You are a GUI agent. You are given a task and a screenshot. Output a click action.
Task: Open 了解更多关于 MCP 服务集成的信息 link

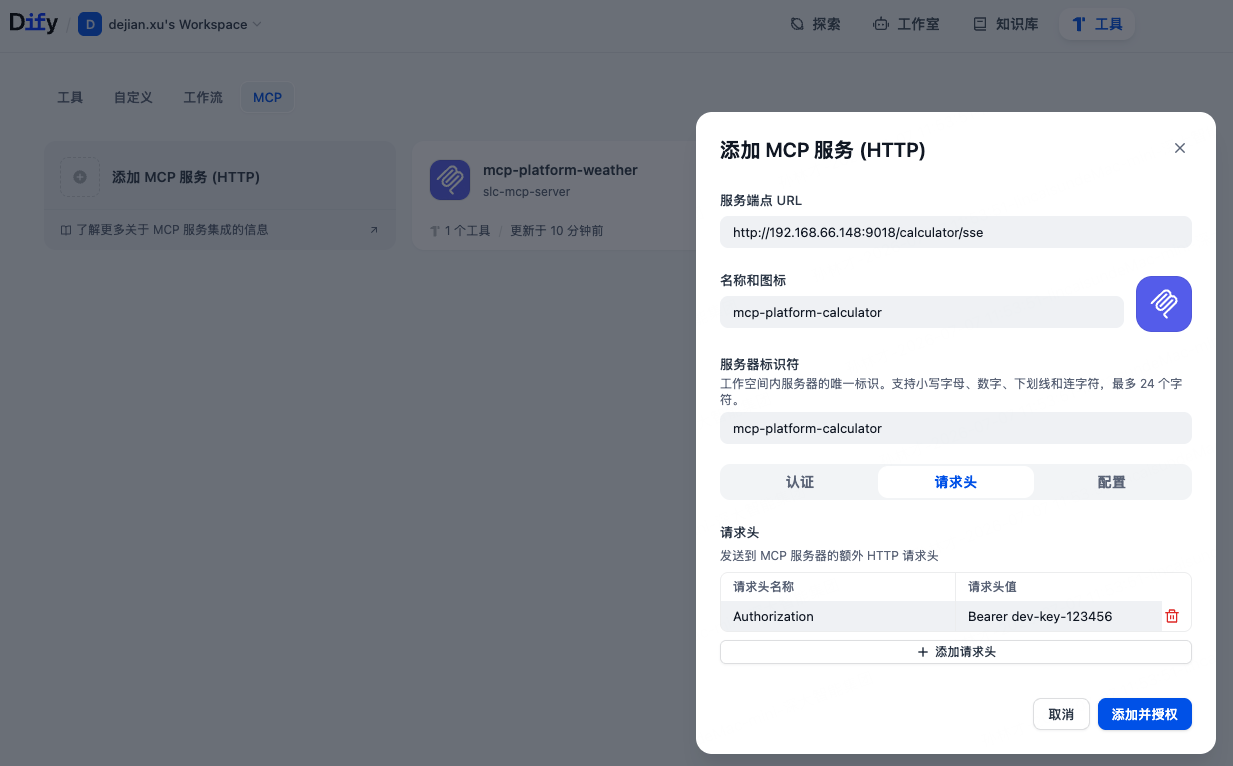pos(174,230)
